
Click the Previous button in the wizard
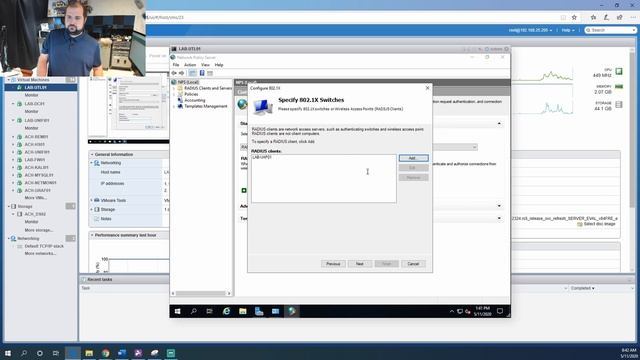click(x=333, y=264)
